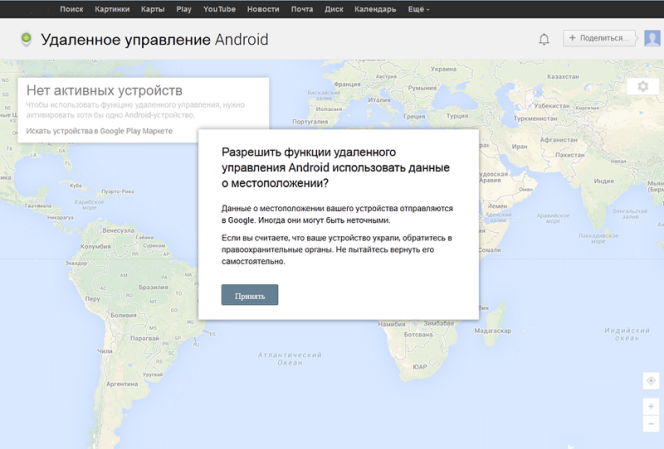Click the Принять button in dialog
The height and width of the screenshot is (449, 664).
[x=250, y=295]
